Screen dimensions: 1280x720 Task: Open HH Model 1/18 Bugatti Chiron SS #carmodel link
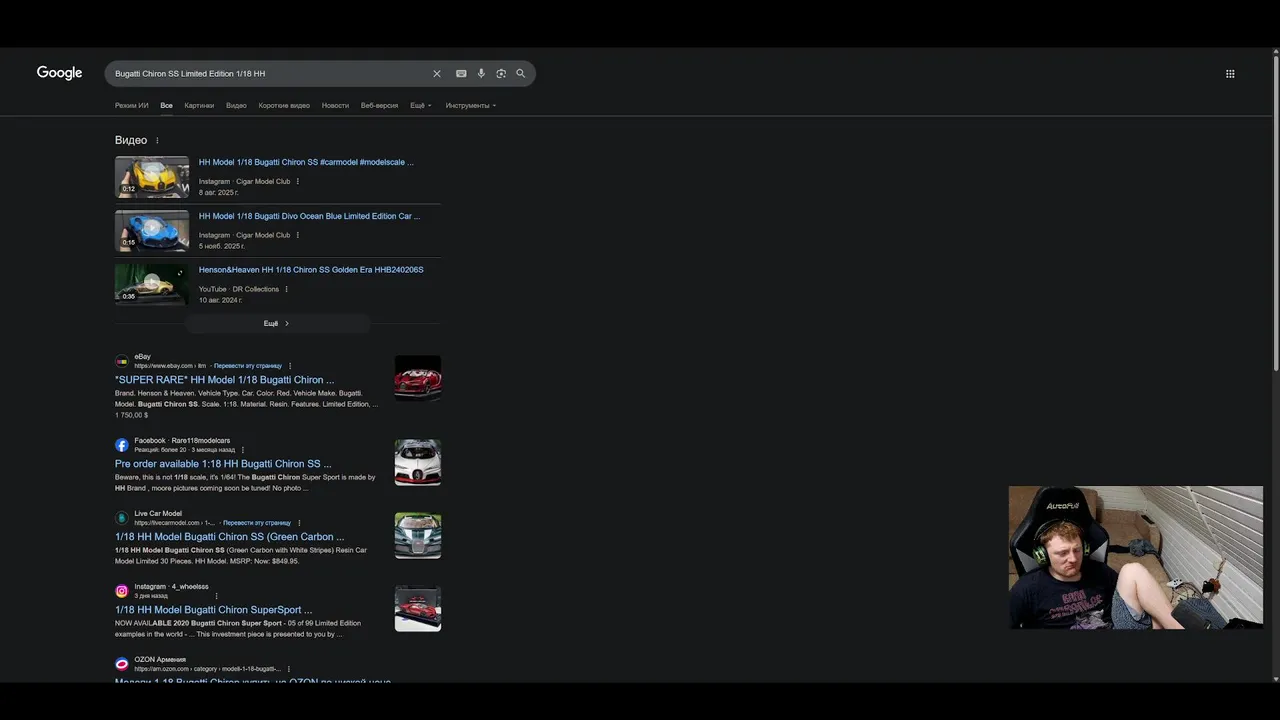[x=306, y=162]
